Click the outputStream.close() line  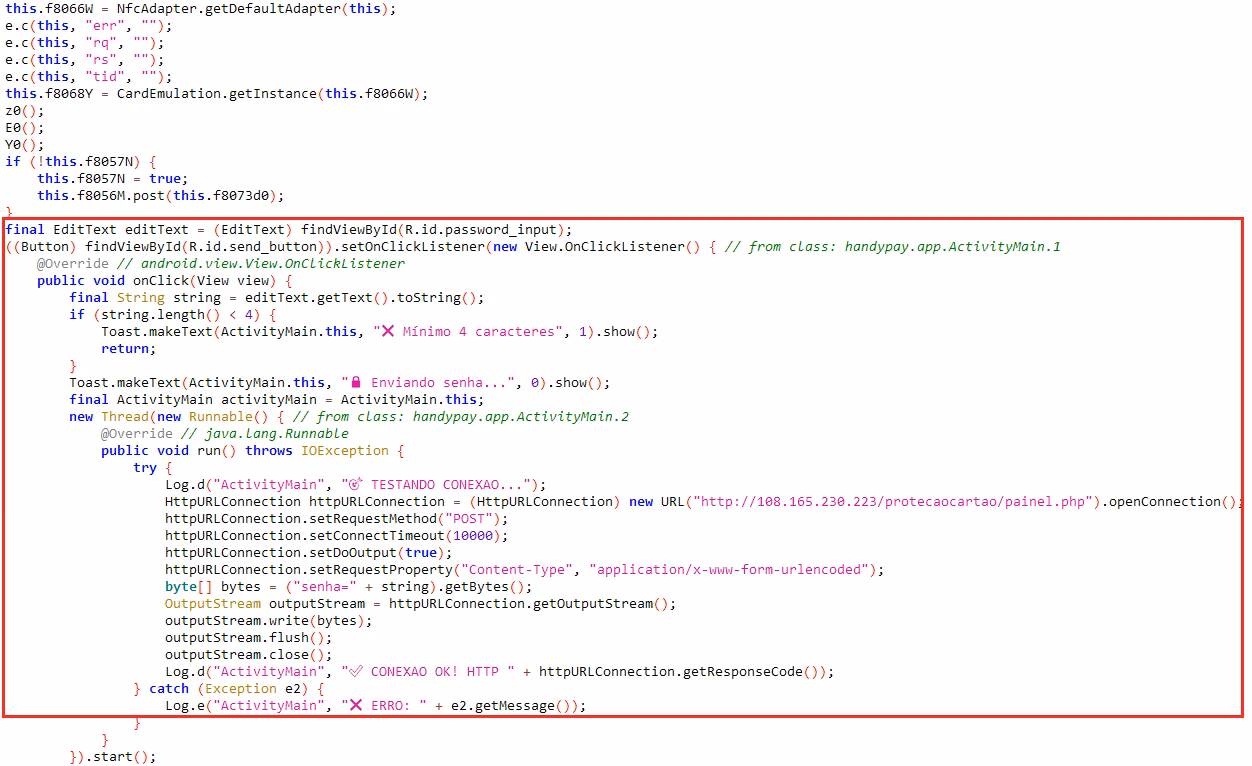click(x=249, y=655)
